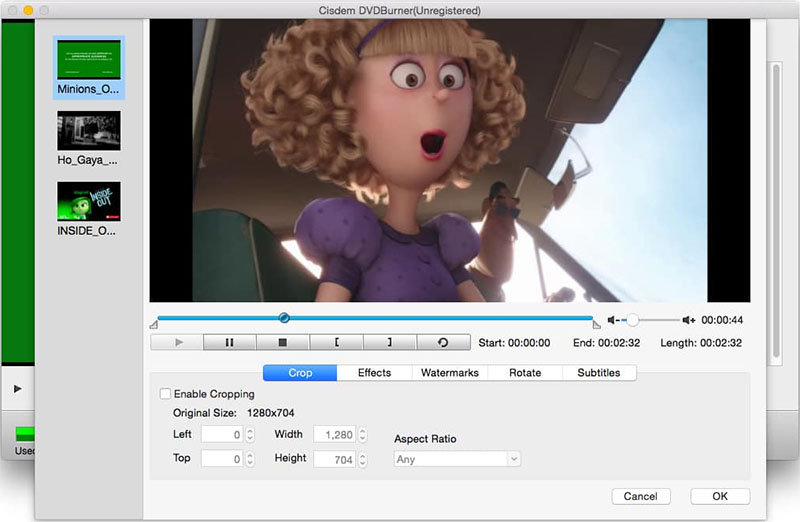Switch to the Effects tab

(x=375, y=373)
